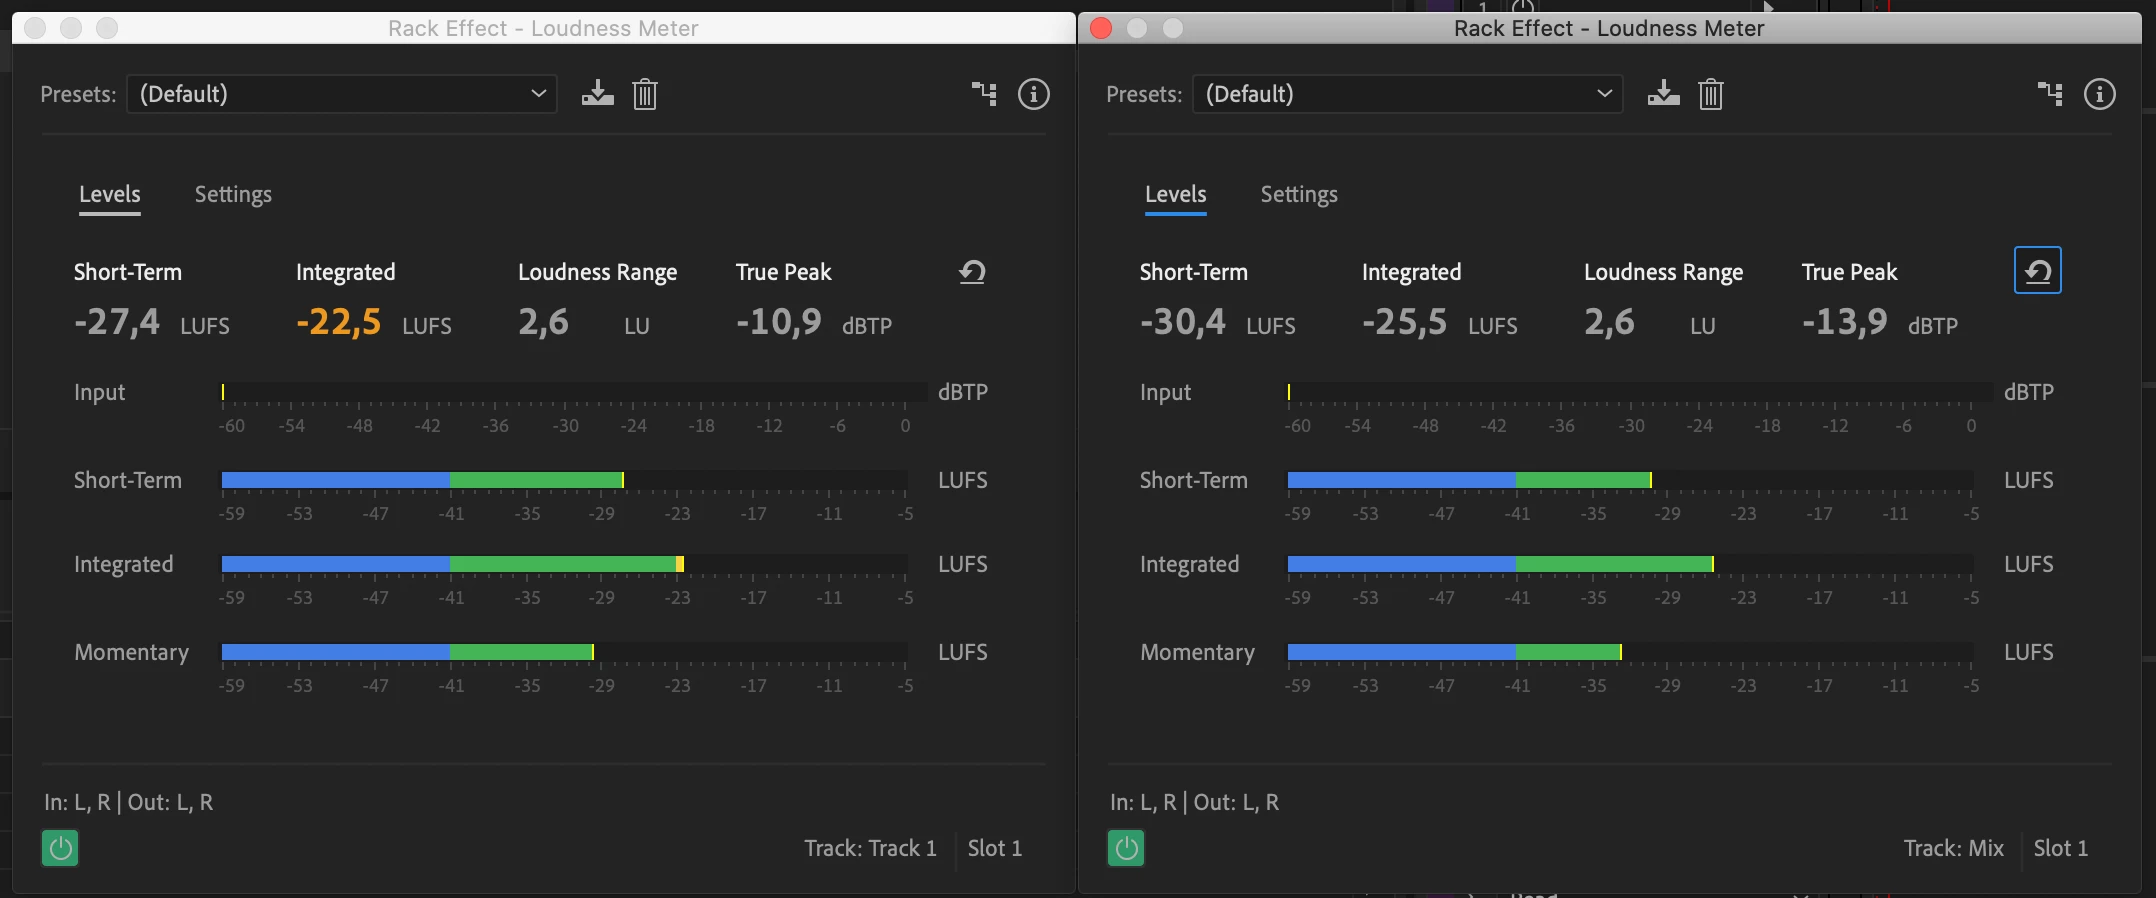Toggle power state of Track 1 effect
The width and height of the screenshot is (2156, 898).
pos(60,848)
